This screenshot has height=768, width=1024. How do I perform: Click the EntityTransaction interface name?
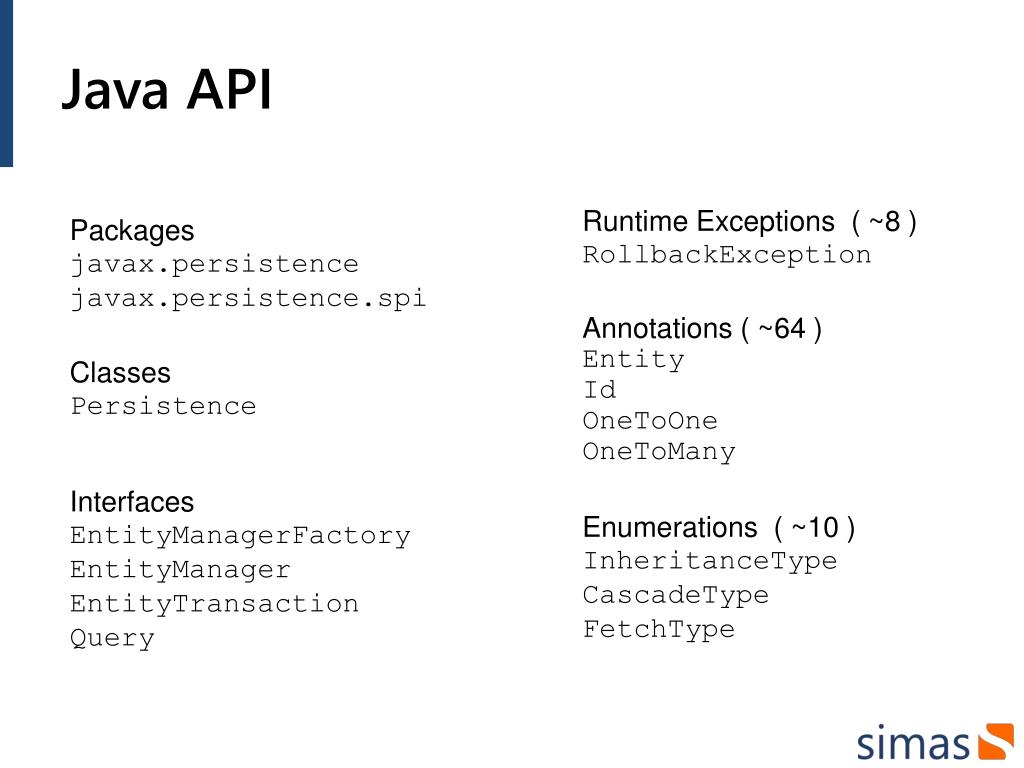coord(214,604)
